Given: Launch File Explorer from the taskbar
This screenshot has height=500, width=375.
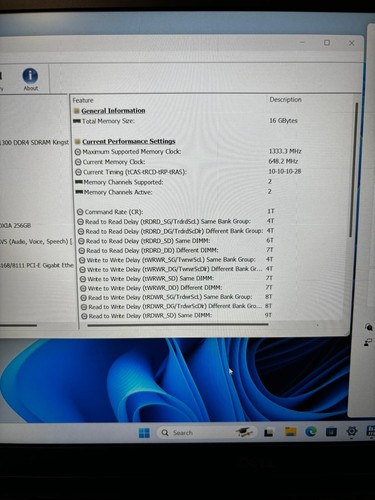Looking at the screenshot, I should click(x=290, y=432).
